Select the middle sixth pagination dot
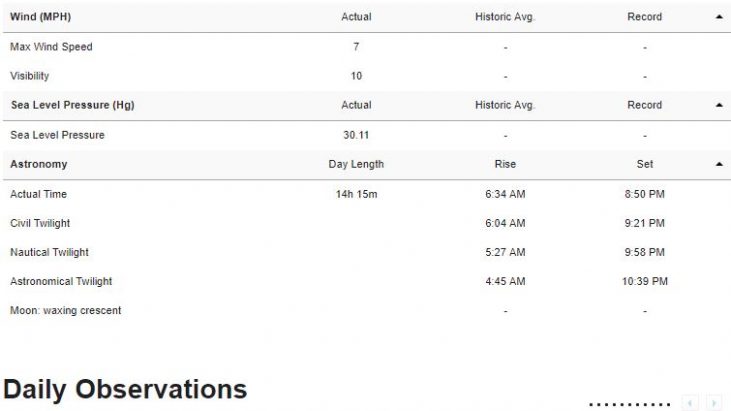Screen dimensions: 731x411 click(x=630, y=404)
